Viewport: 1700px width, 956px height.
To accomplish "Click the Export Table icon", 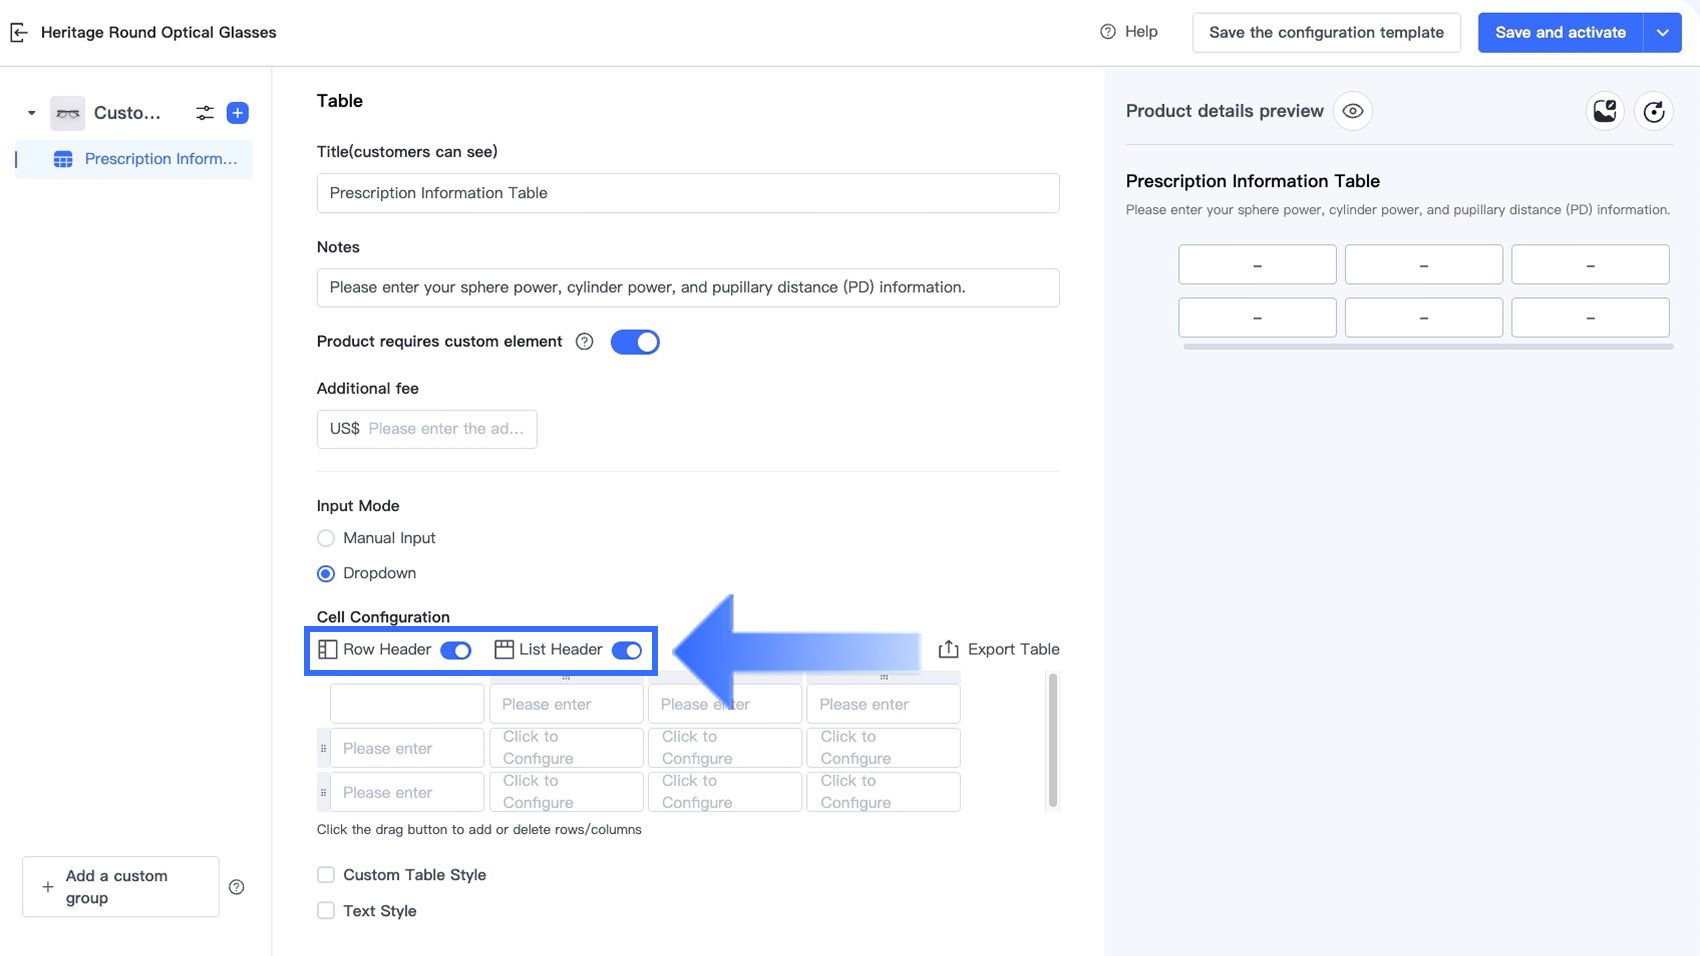I will 948,650.
